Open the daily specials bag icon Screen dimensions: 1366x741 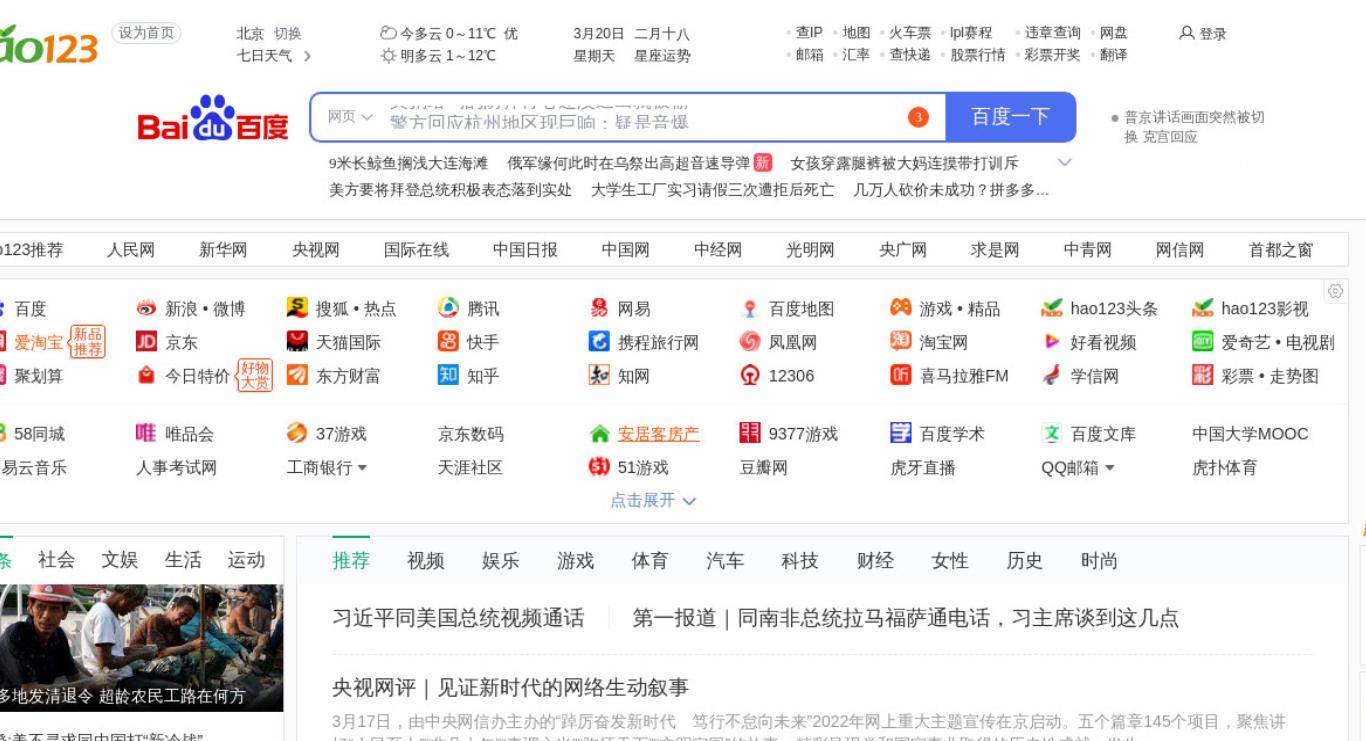pyautogui.click(x=146, y=375)
